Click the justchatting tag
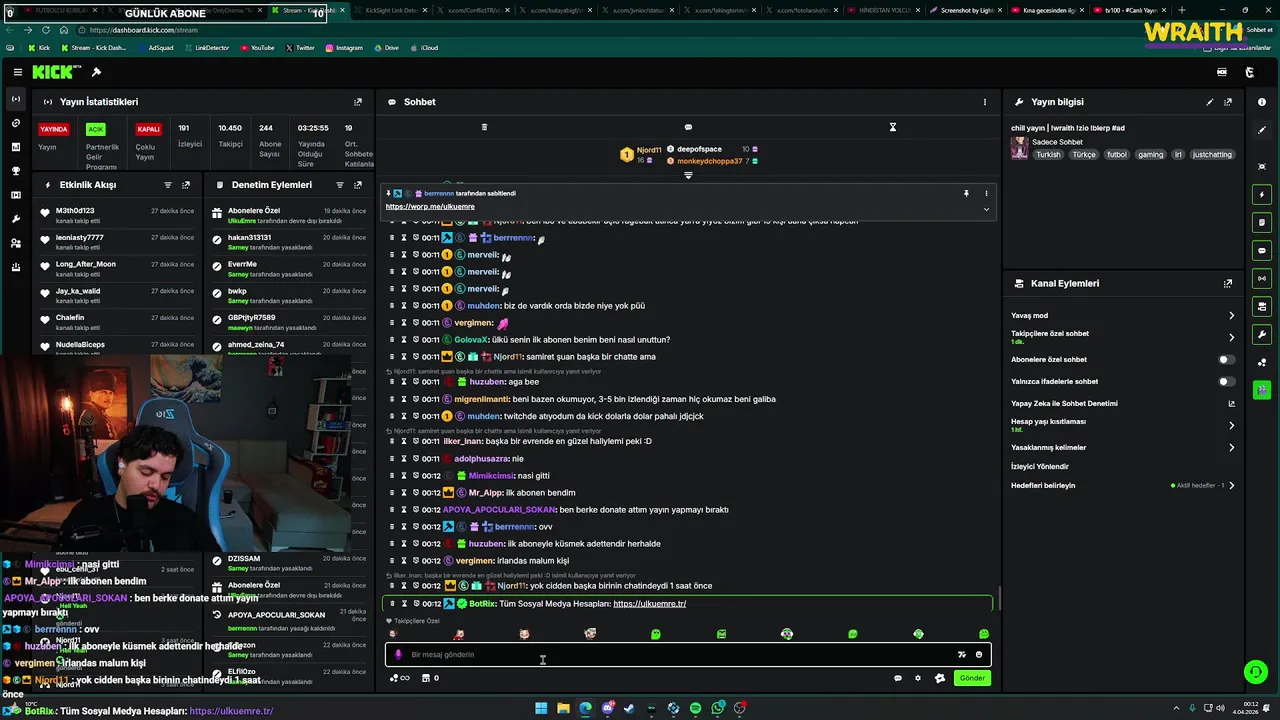1280x720 pixels. tap(1212, 155)
